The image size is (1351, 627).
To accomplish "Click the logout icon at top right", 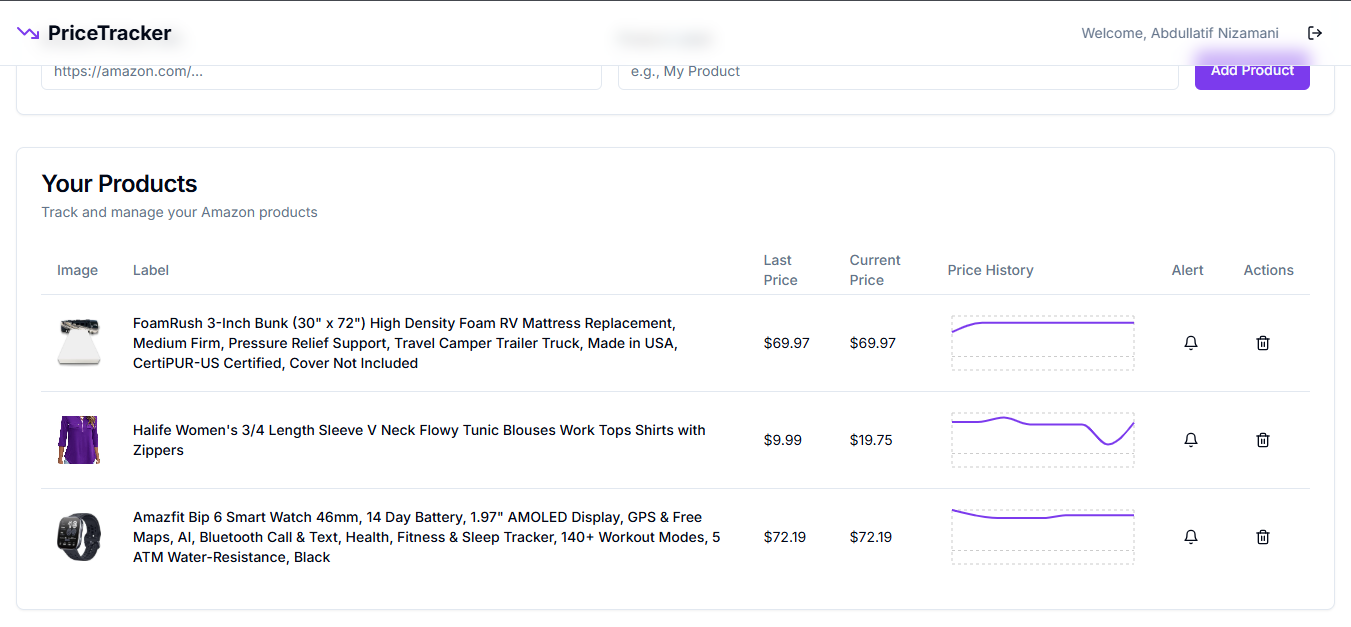I will click(x=1314, y=32).
